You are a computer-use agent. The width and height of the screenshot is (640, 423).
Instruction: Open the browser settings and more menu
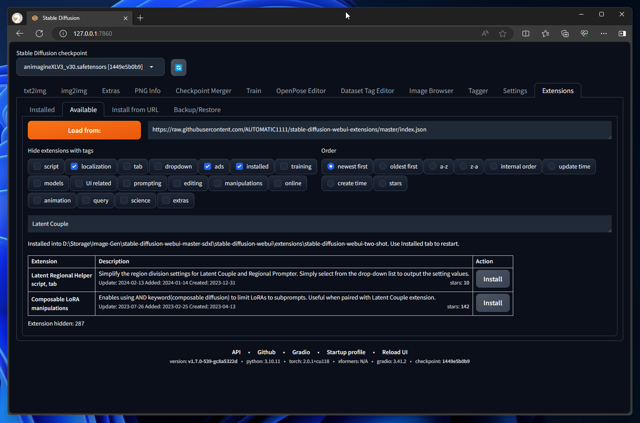[x=604, y=33]
